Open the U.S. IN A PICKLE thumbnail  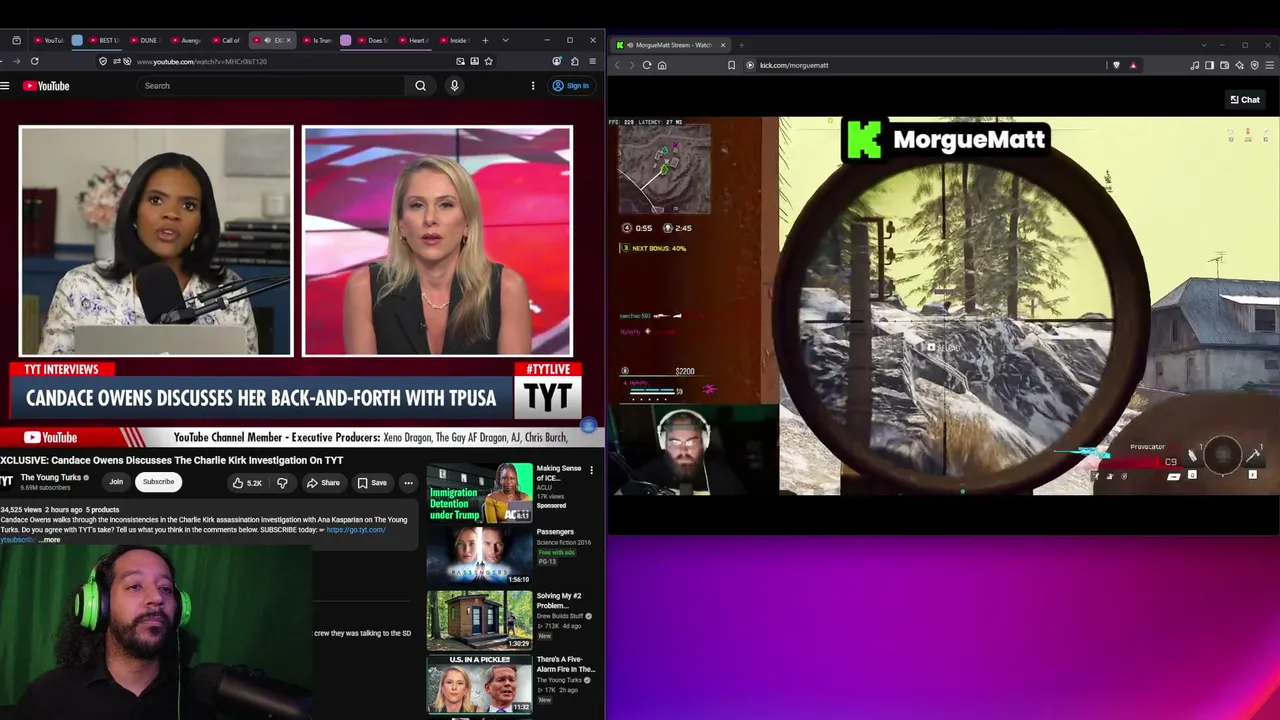click(480, 684)
